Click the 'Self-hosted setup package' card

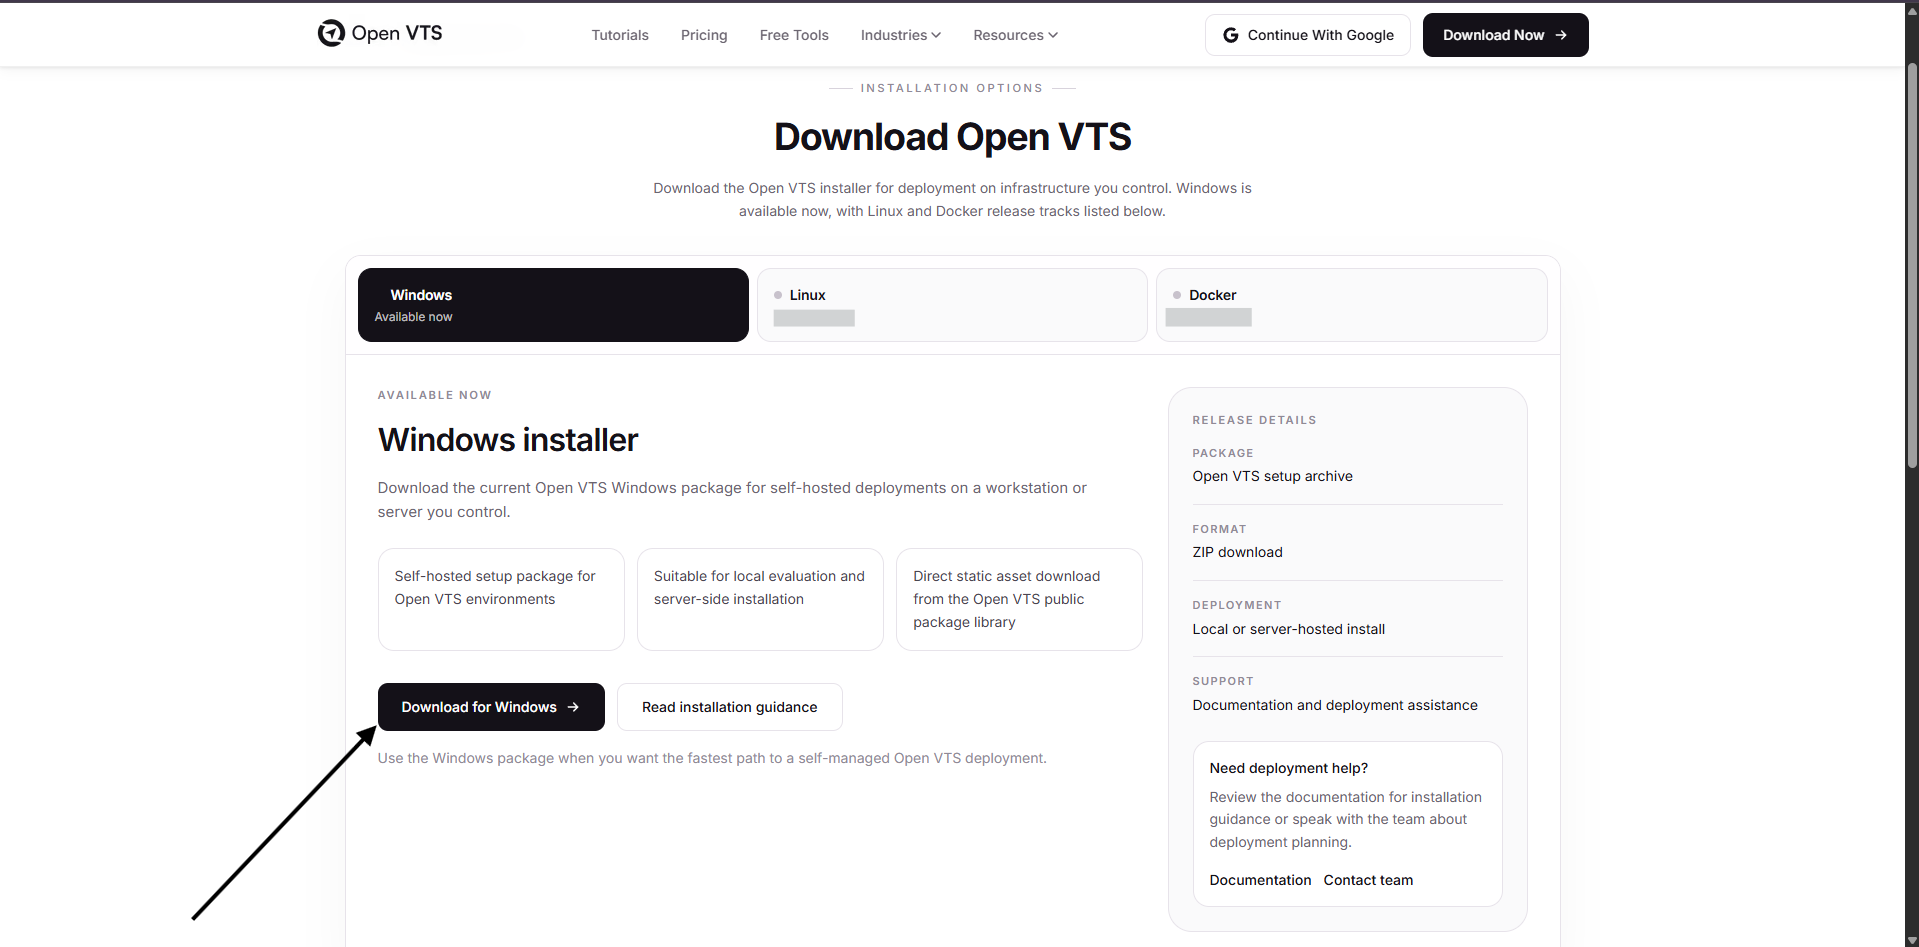[501, 599]
